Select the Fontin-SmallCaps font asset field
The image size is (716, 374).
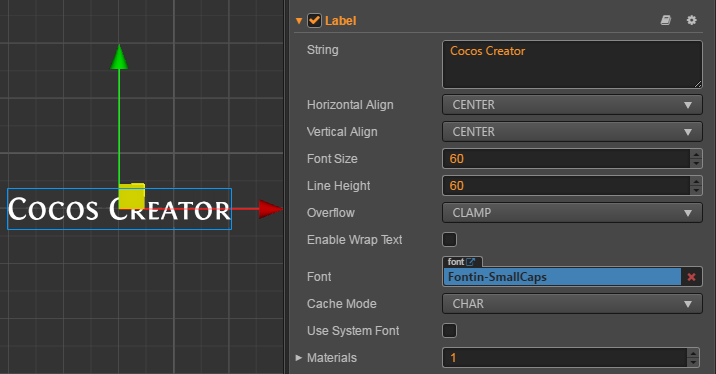[562, 277]
